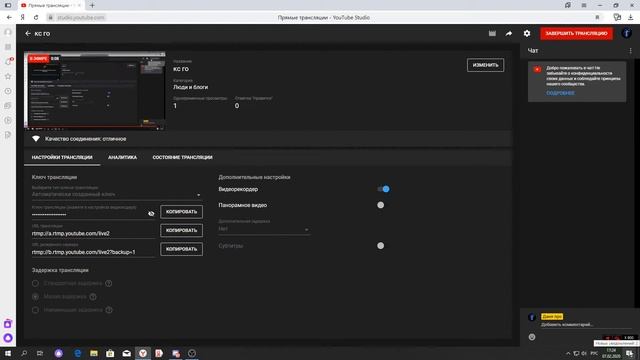This screenshot has width=640, height=360.
Task: Select third stream latency radio option
Action: [x=36, y=310]
